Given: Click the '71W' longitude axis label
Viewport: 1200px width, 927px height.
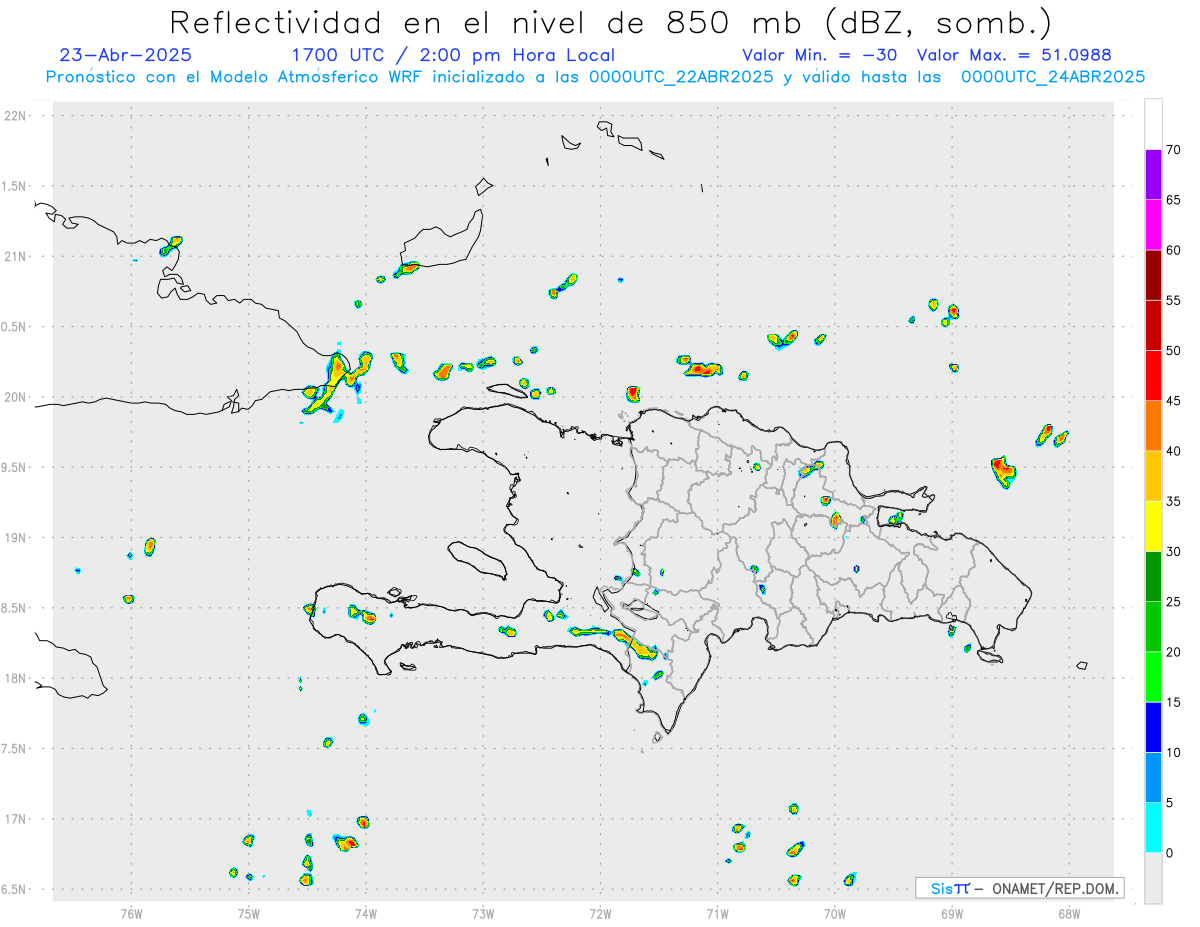Looking at the screenshot, I should (x=717, y=912).
